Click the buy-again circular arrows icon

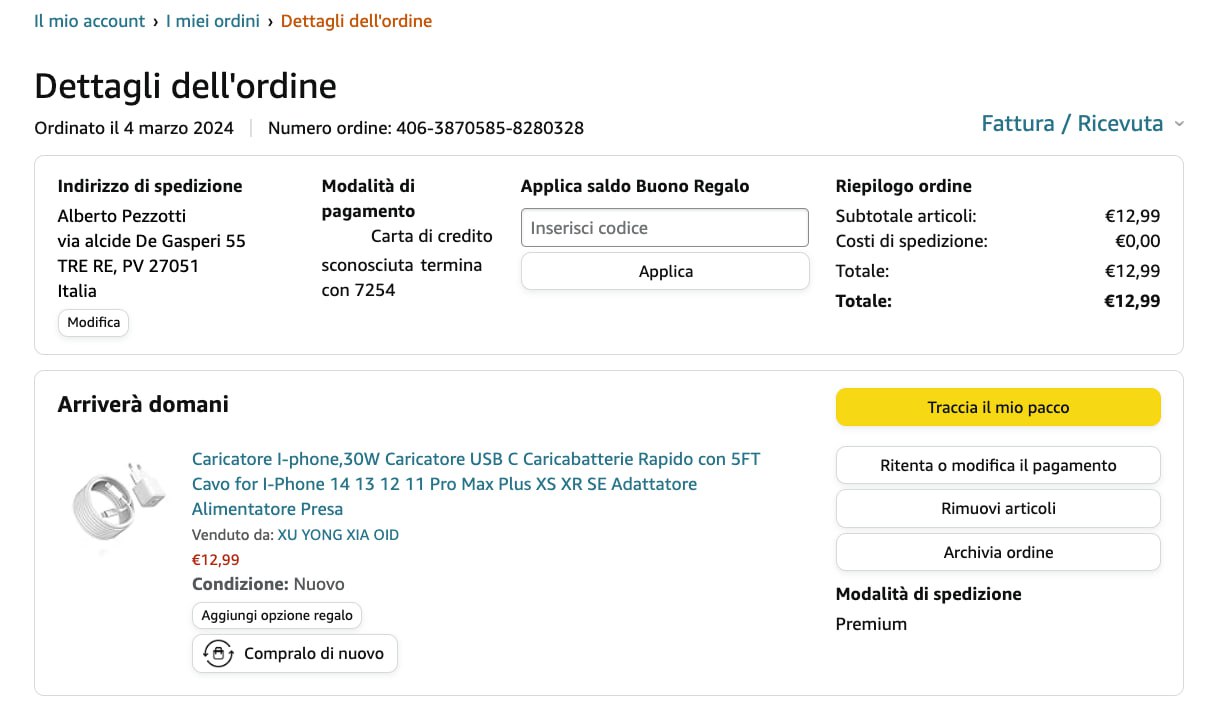217,654
